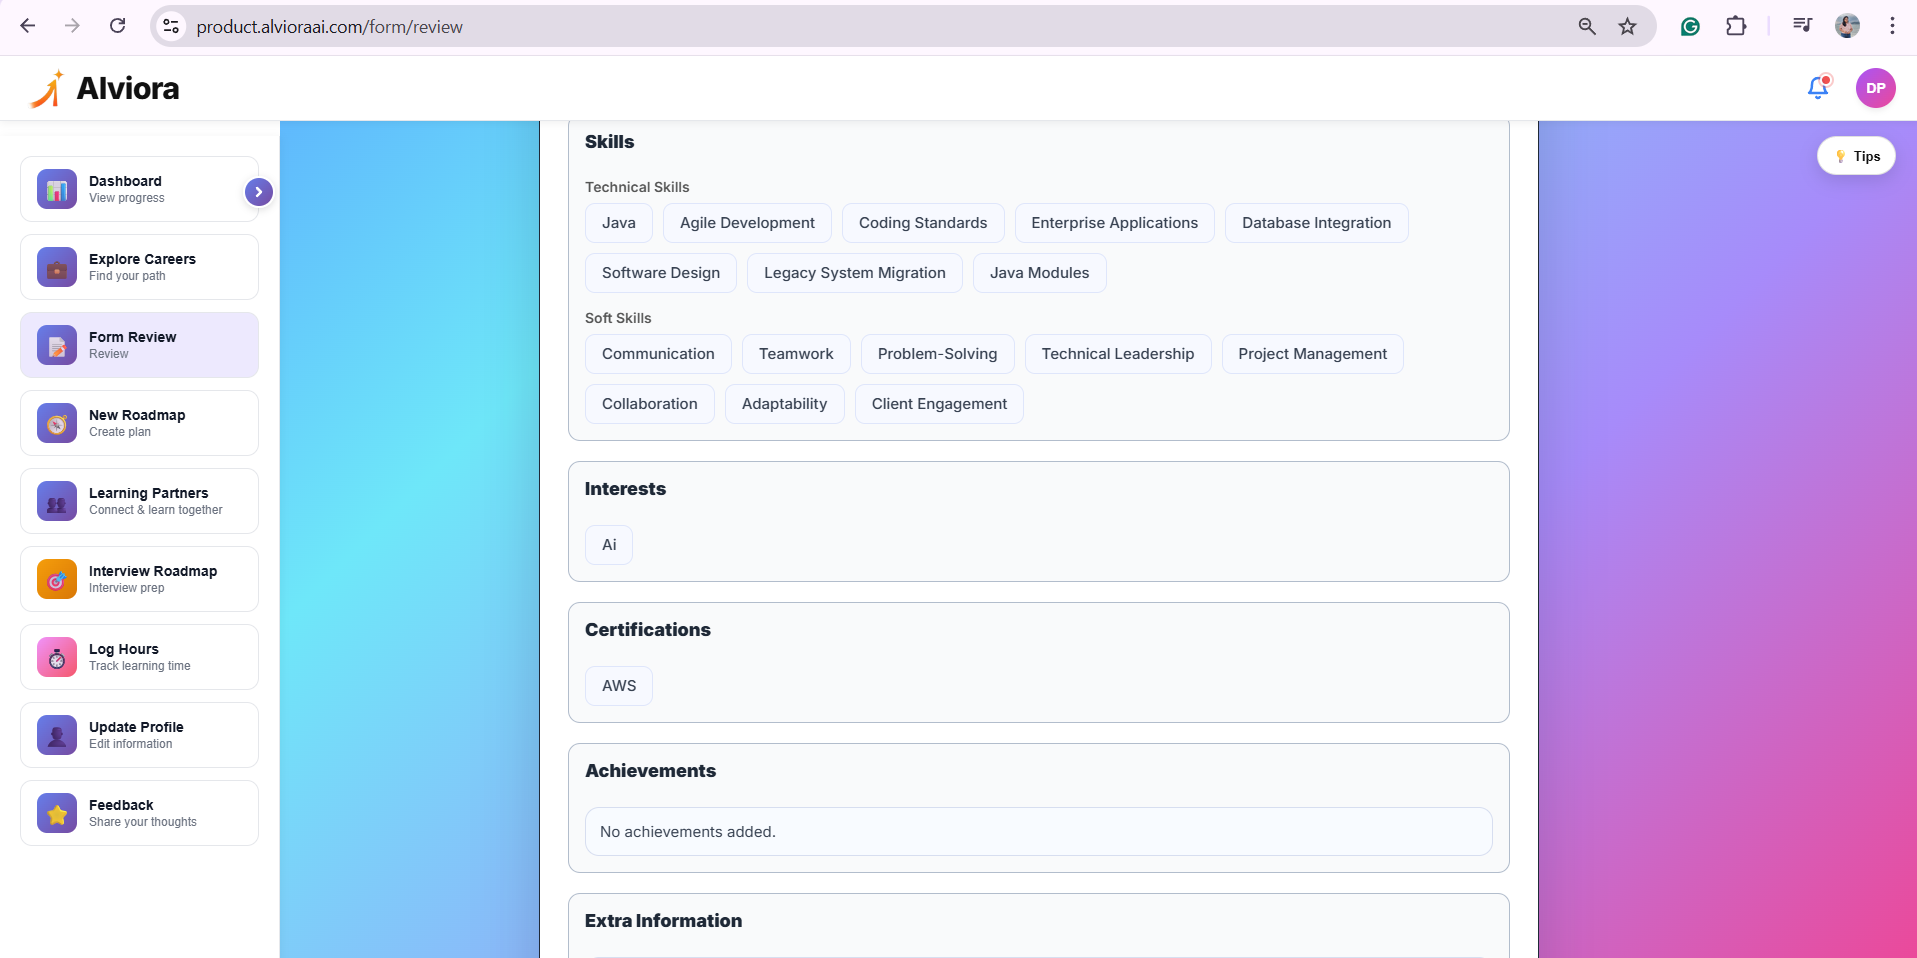The image size is (1917, 958).
Task: Open New Roadmap in the sidebar
Action: click(x=139, y=423)
